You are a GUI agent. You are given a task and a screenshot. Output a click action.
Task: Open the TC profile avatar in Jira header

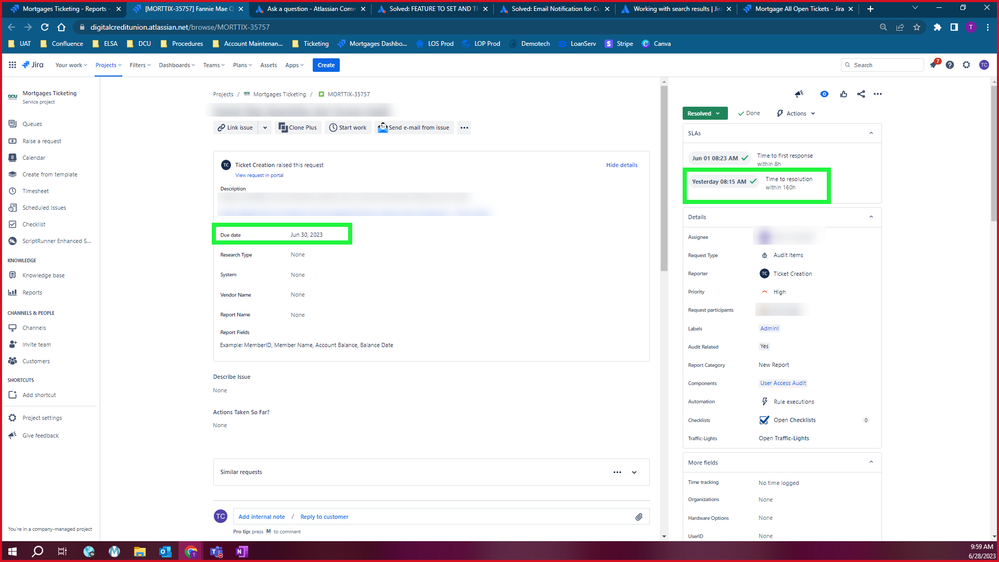pos(984,65)
